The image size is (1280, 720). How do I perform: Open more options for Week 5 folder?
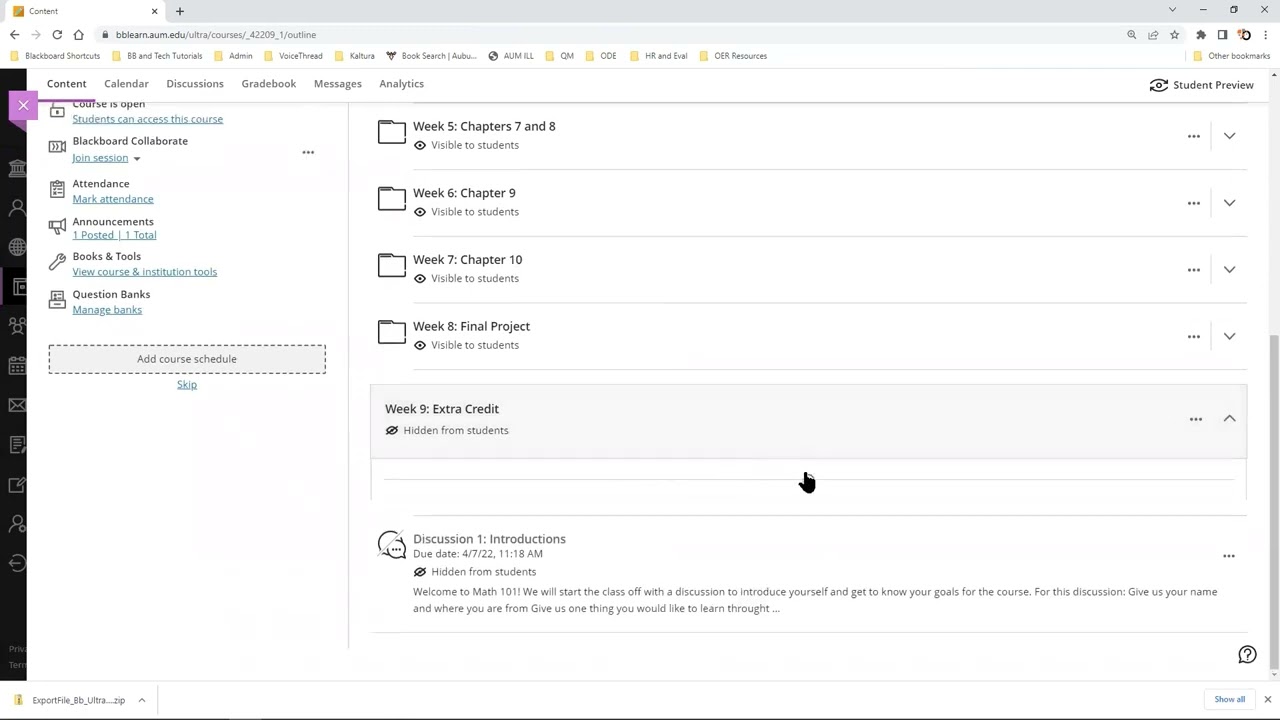1193,136
